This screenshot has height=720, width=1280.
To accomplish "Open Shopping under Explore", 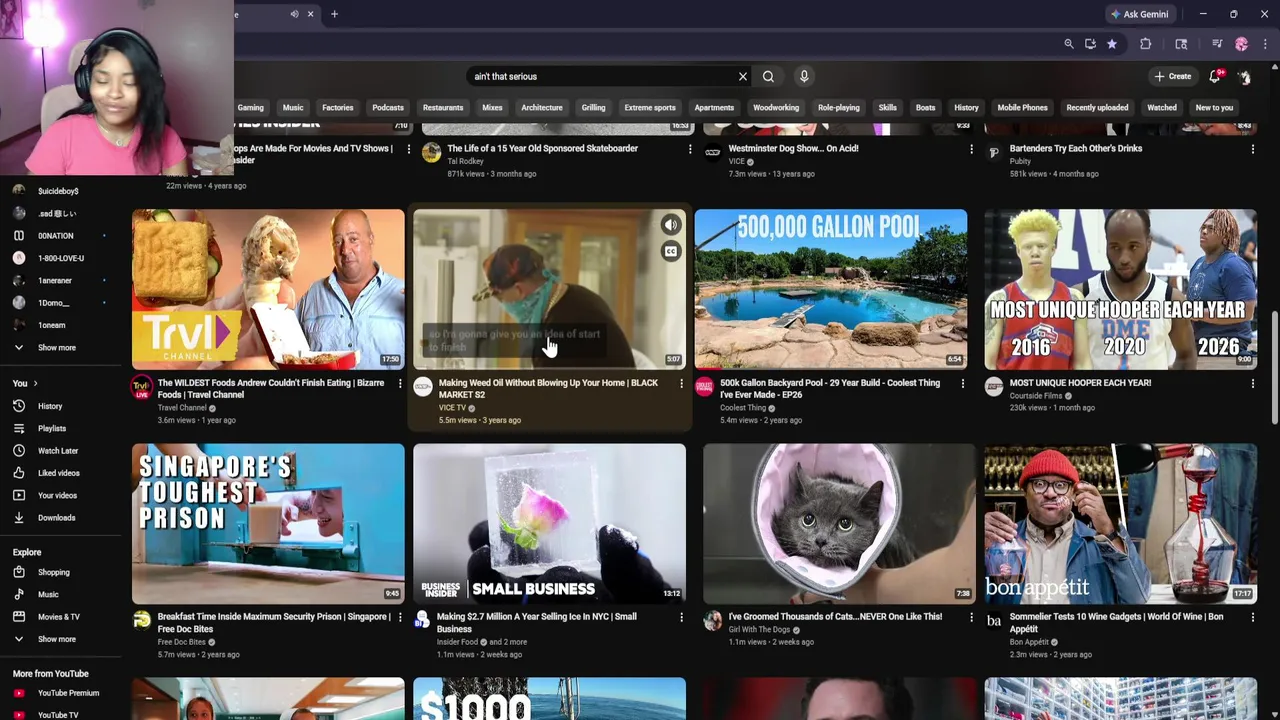I will 54,572.
